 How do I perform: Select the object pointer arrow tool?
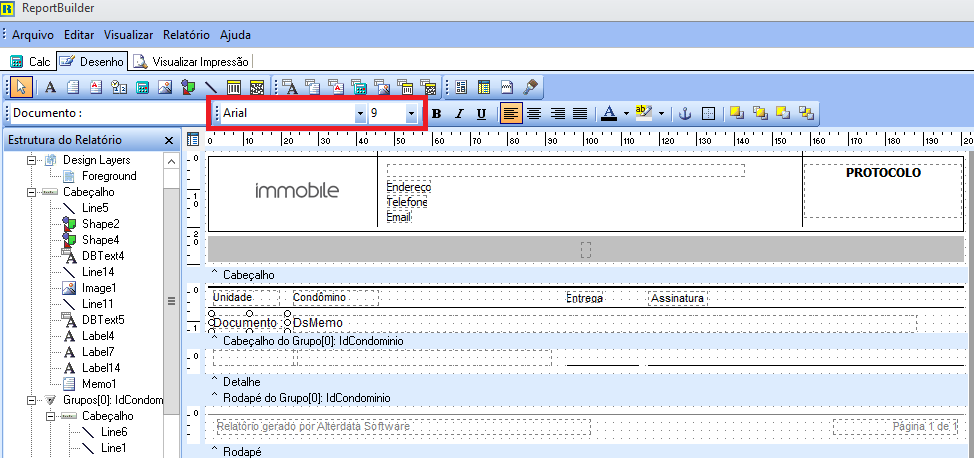click(21, 87)
